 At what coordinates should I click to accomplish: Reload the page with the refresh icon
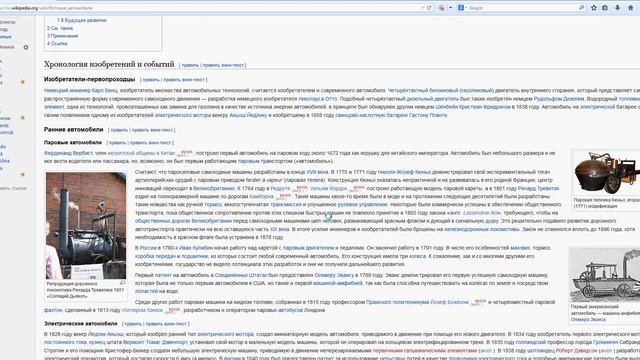(x=429, y=8)
